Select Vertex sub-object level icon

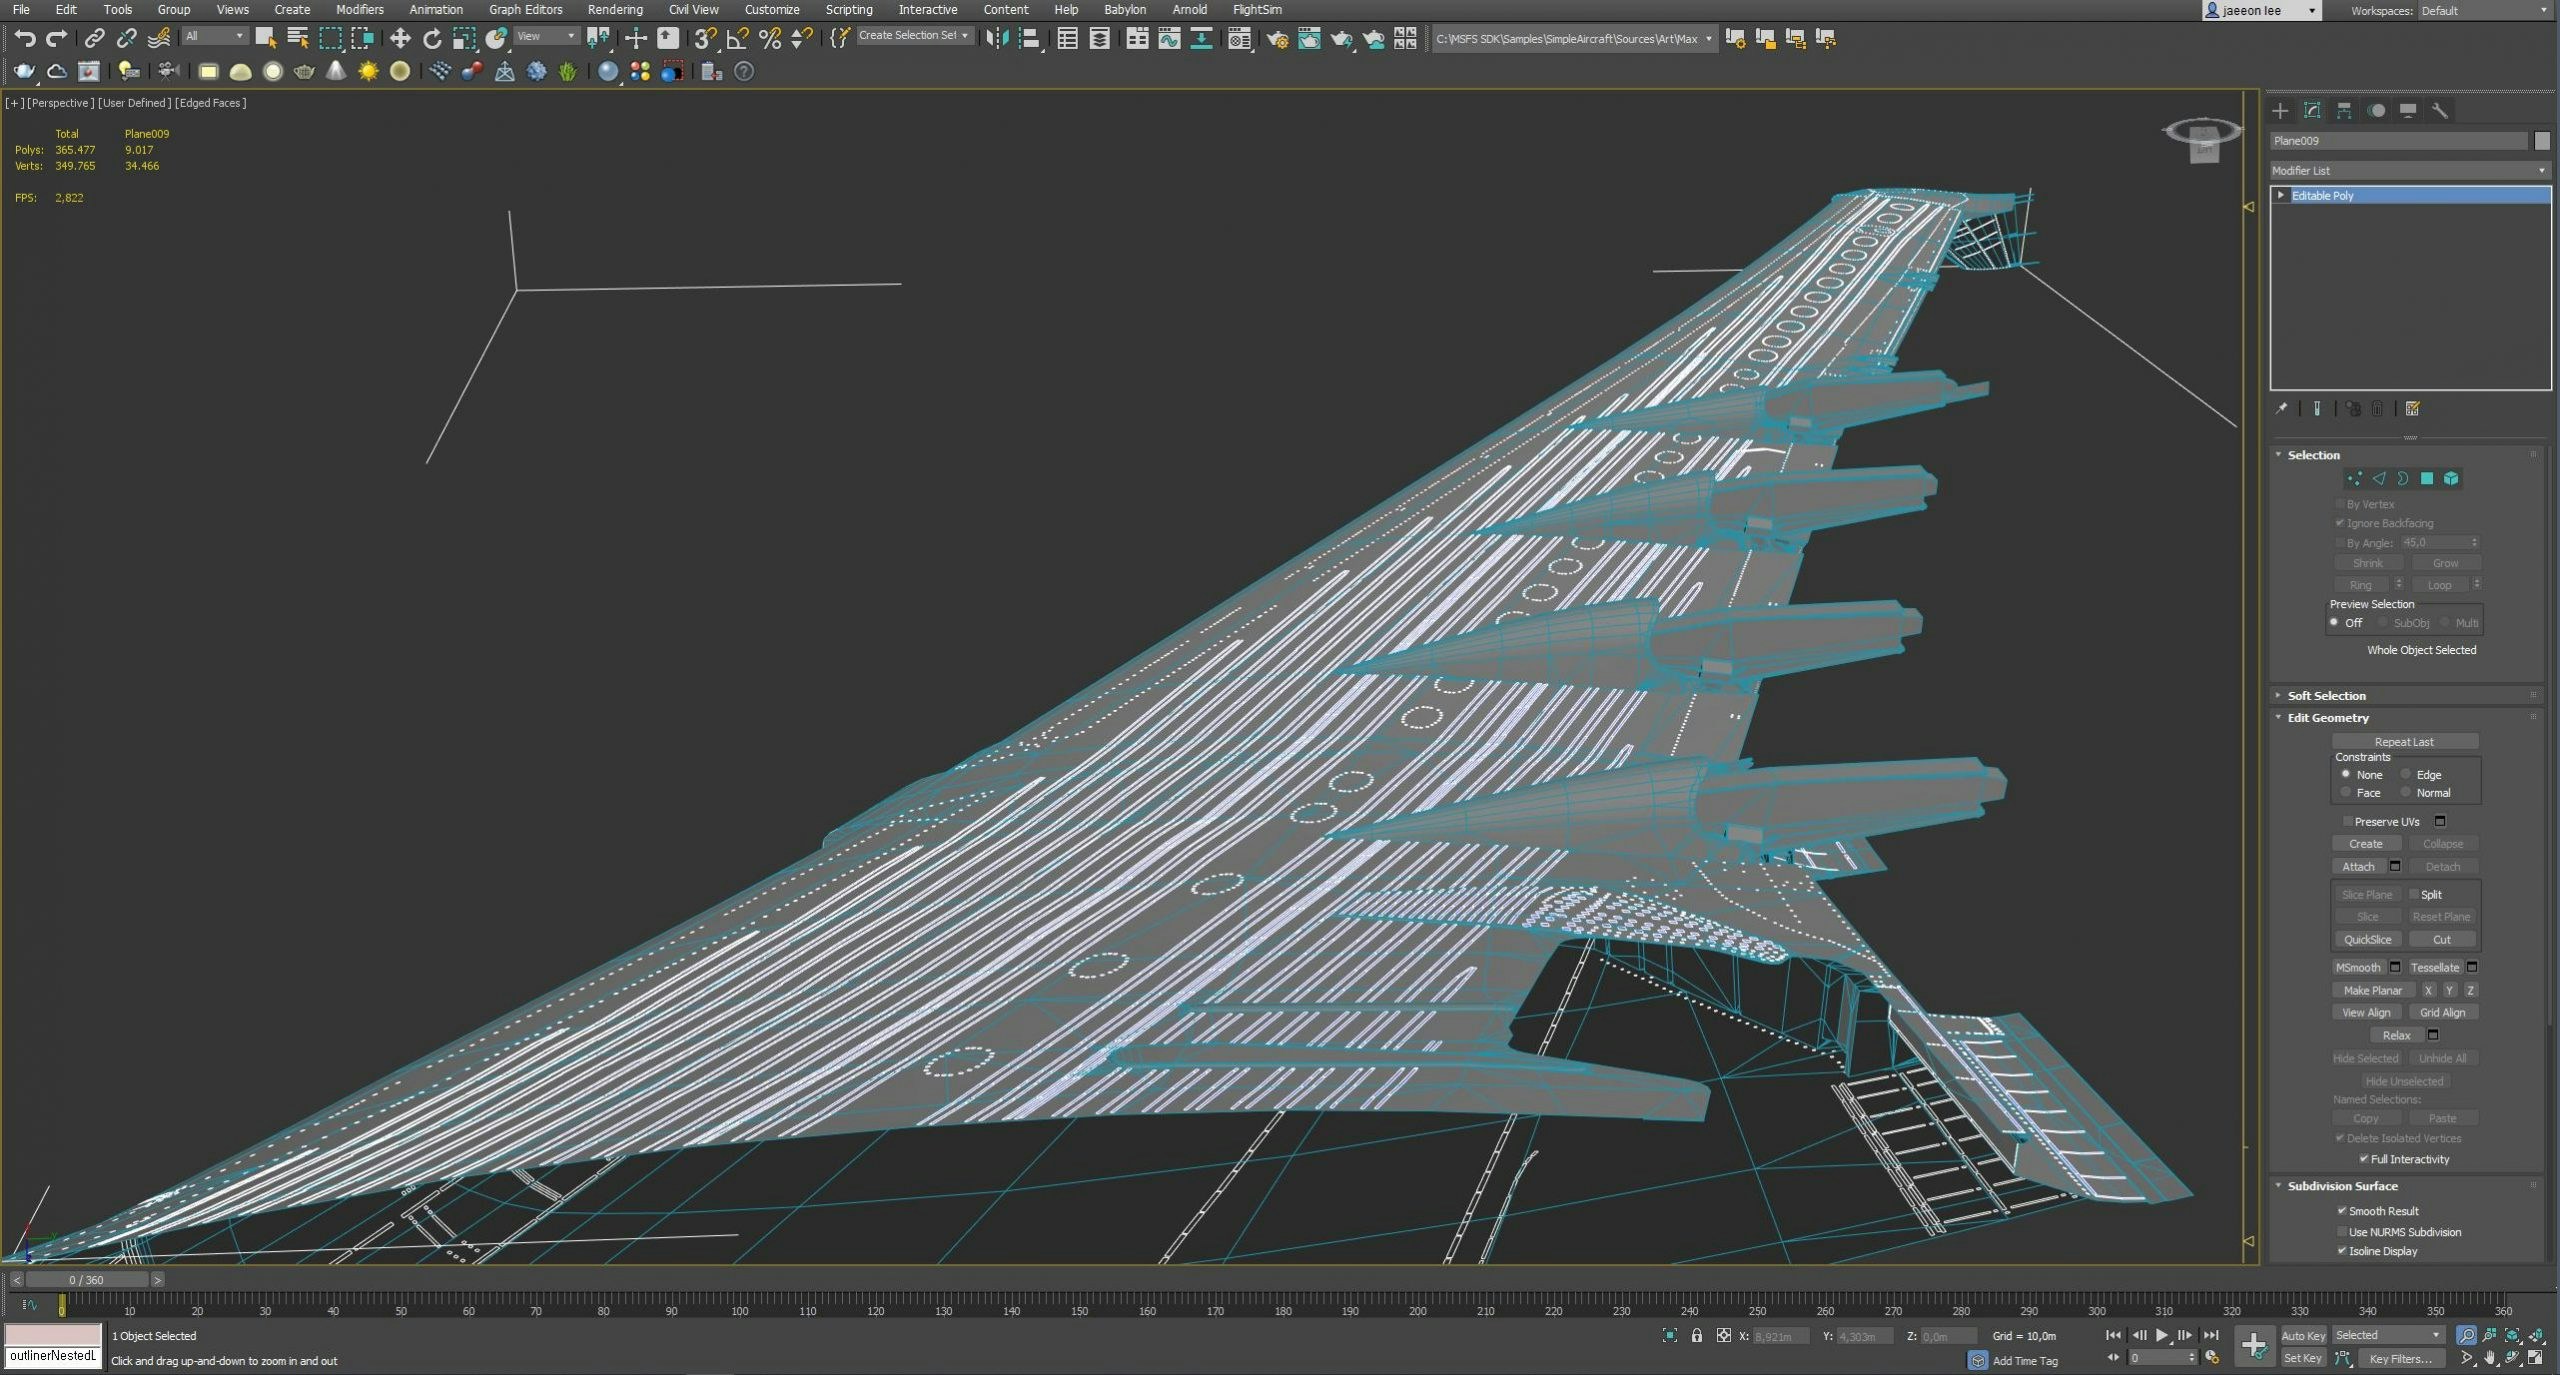point(2355,479)
